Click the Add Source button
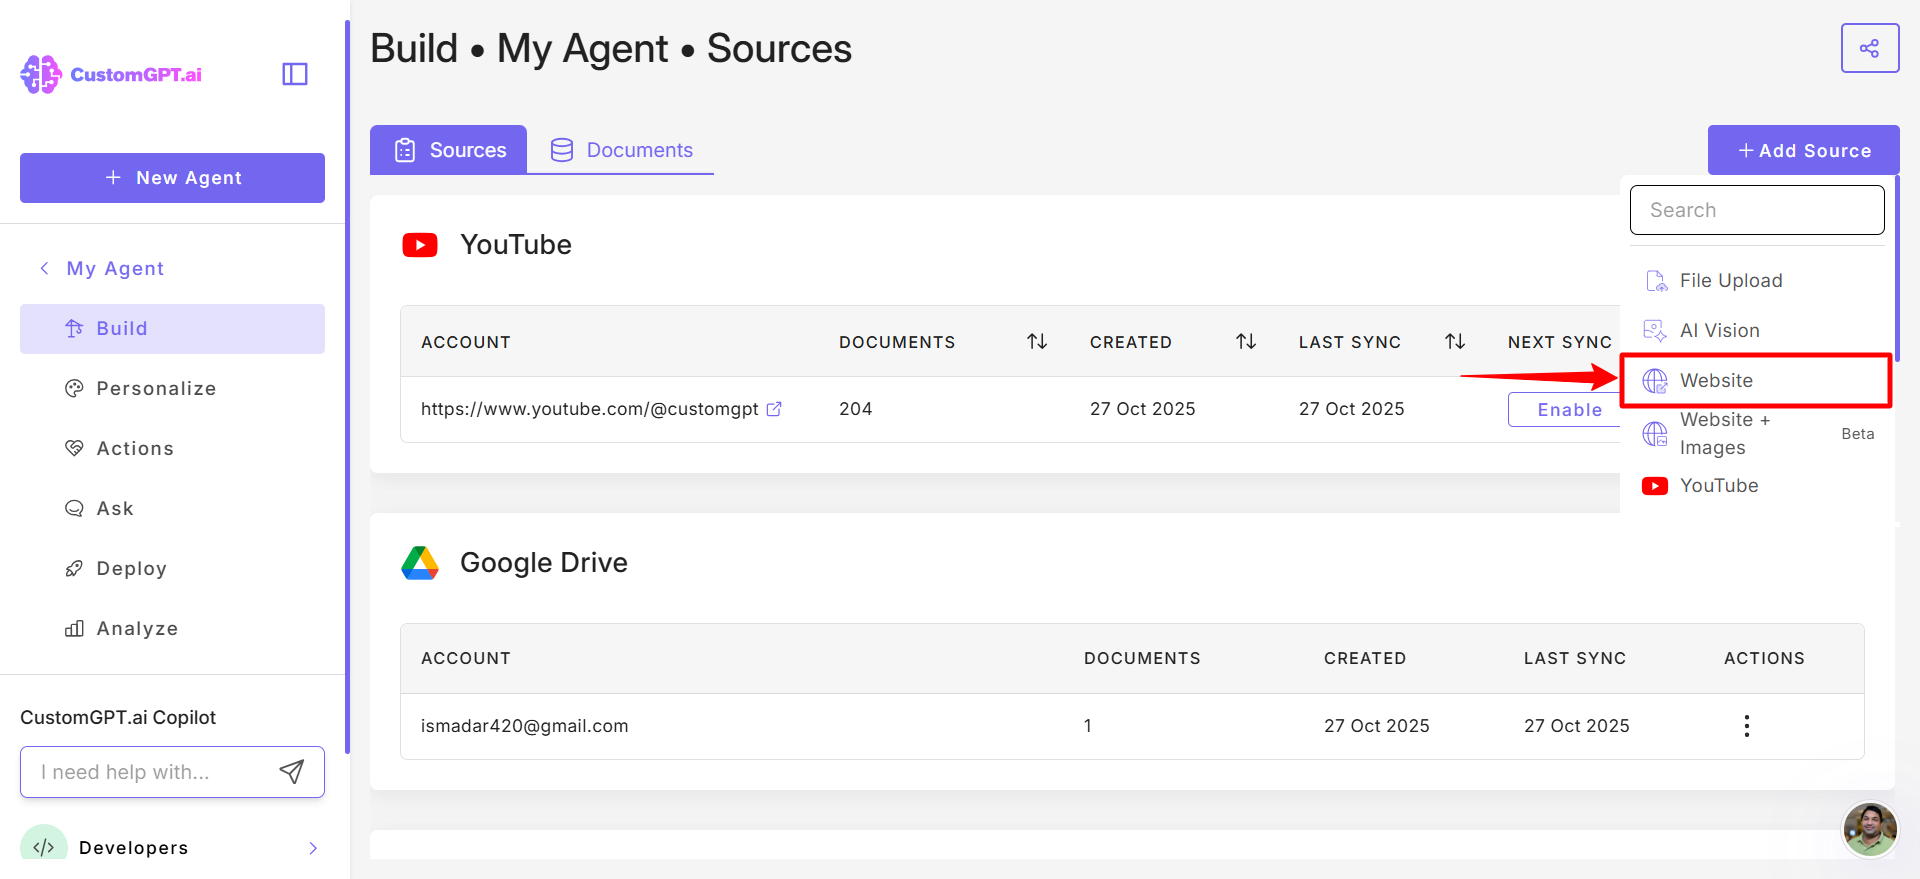The height and width of the screenshot is (879, 1920). tap(1803, 150)
